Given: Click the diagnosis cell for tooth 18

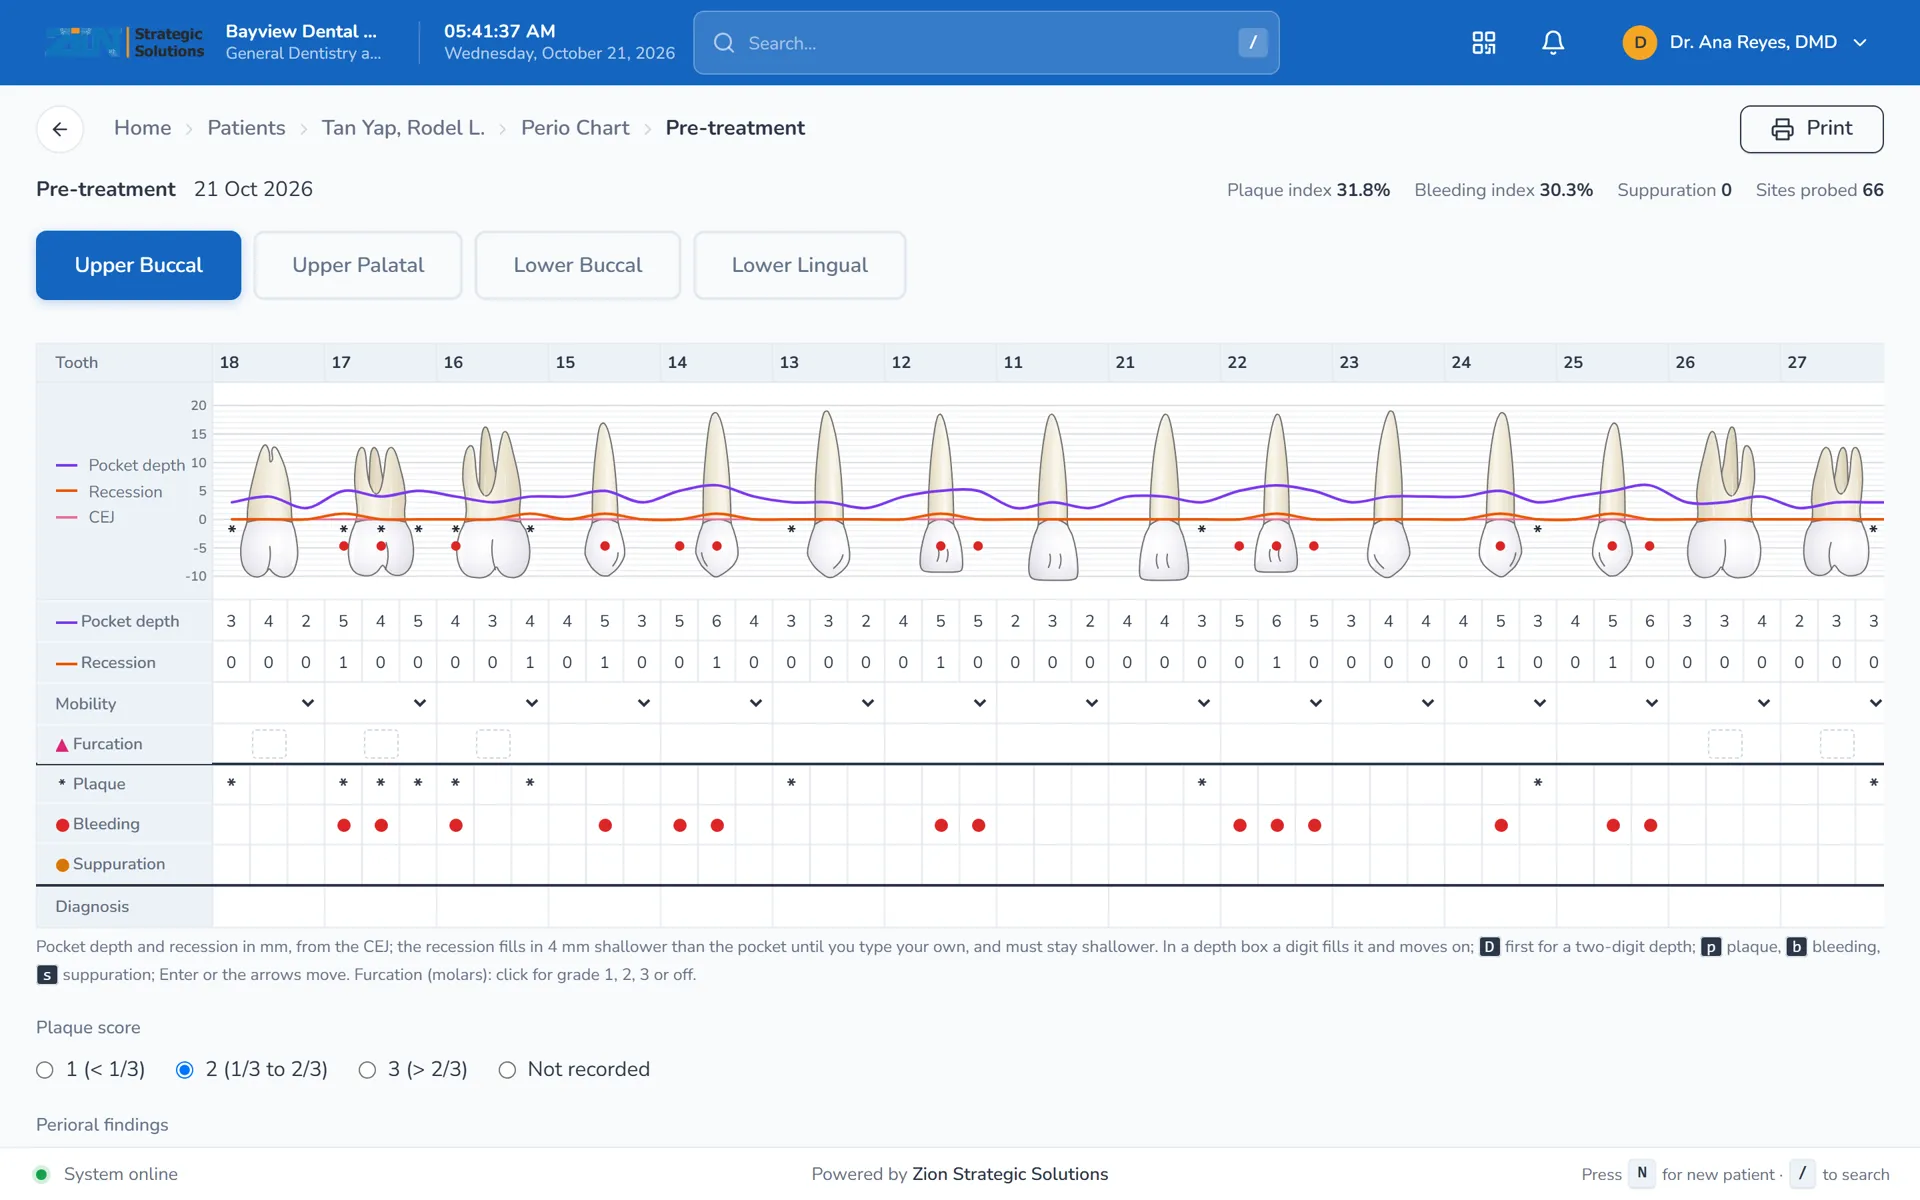Looking at the screenshot, I should click(x=268, y=907).
